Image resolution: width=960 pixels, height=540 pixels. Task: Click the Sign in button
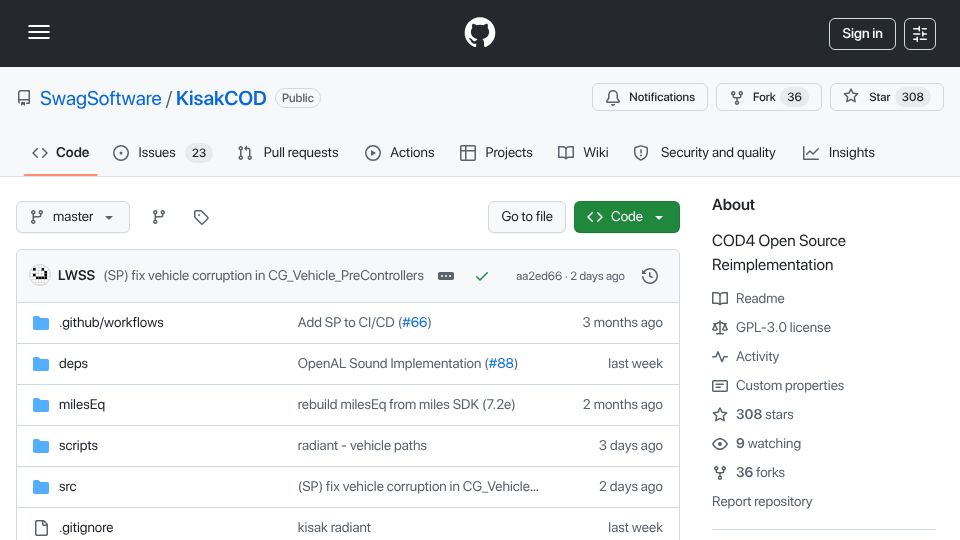(x=862, y=34)
